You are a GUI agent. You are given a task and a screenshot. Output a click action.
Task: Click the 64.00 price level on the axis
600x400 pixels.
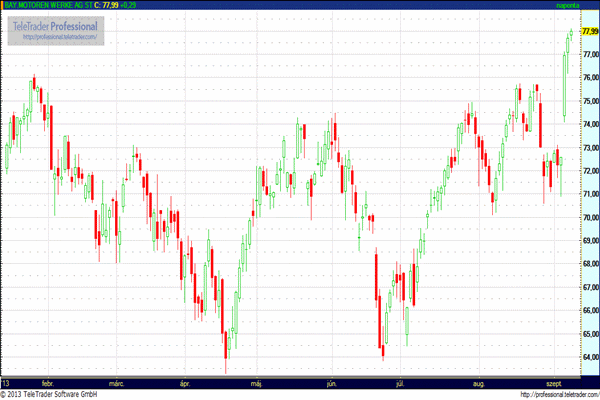[589, 357]
